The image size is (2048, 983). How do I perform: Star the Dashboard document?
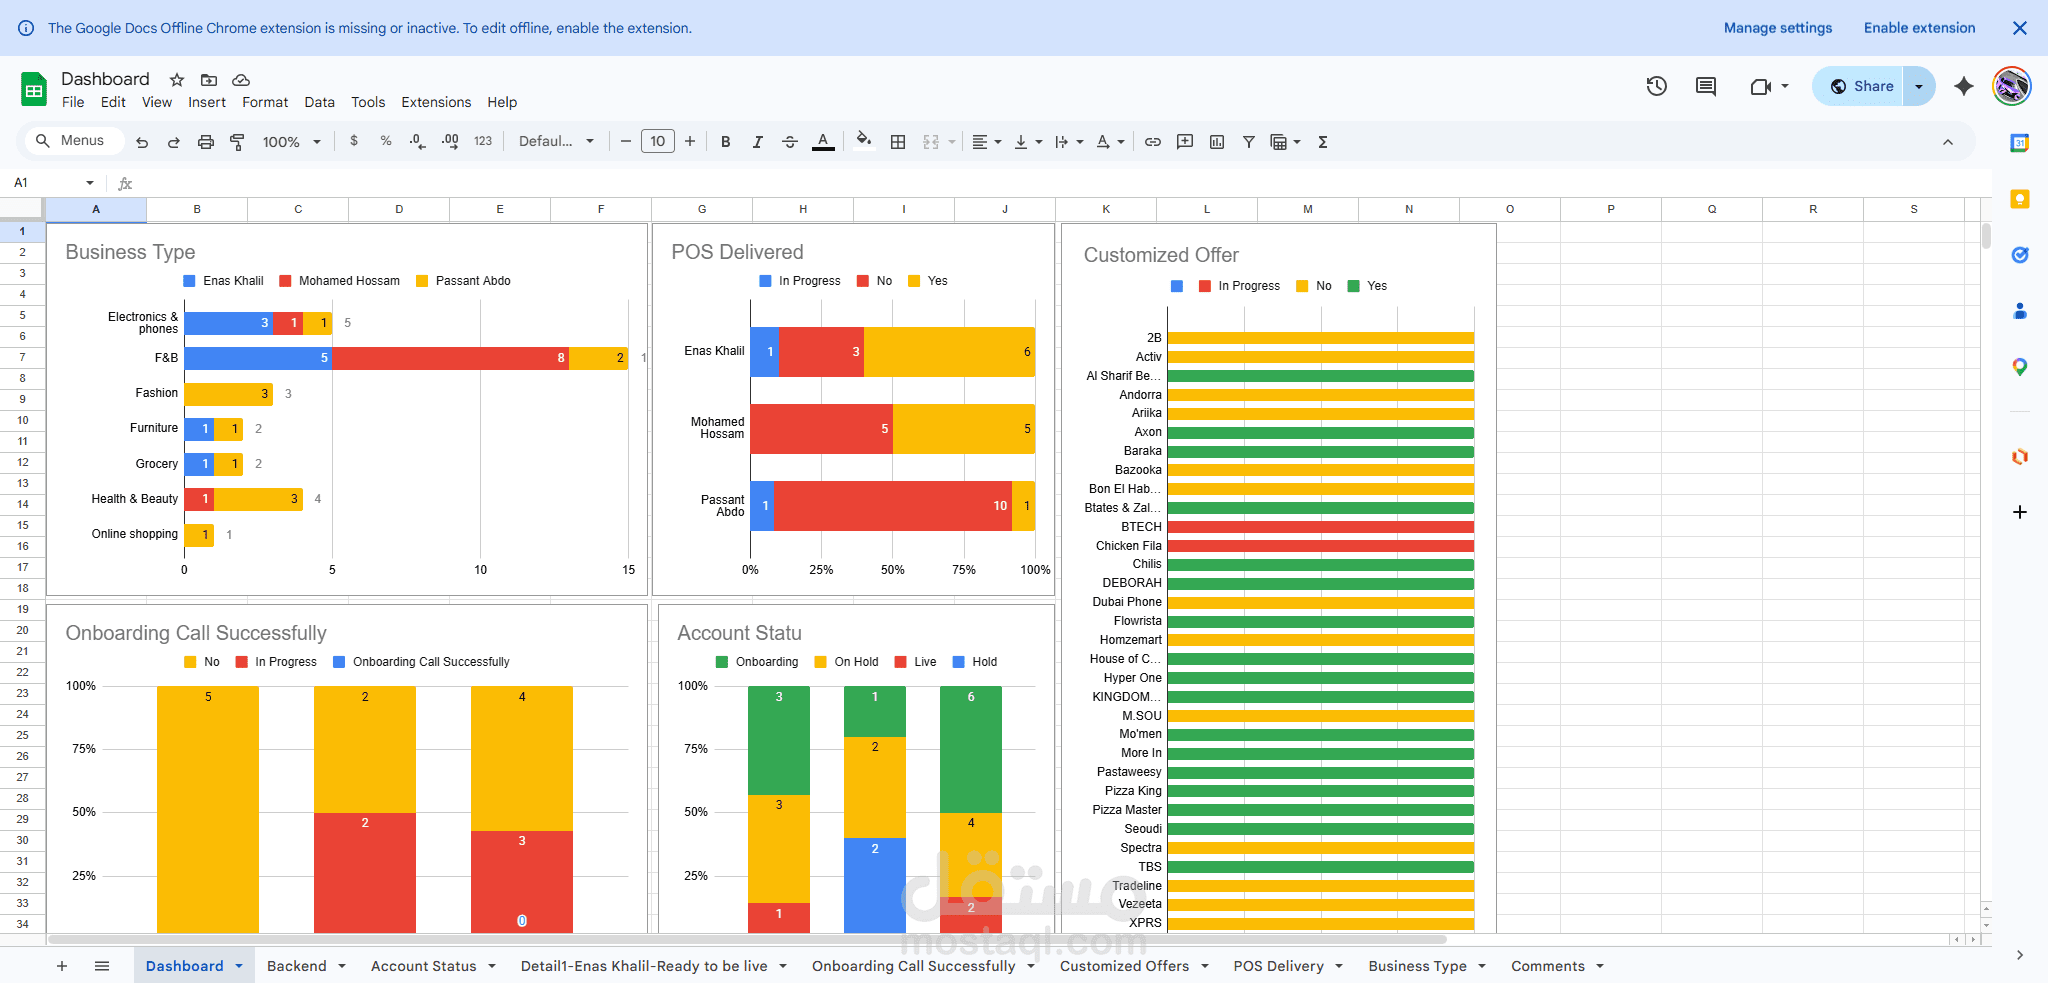tap(177, 80)
